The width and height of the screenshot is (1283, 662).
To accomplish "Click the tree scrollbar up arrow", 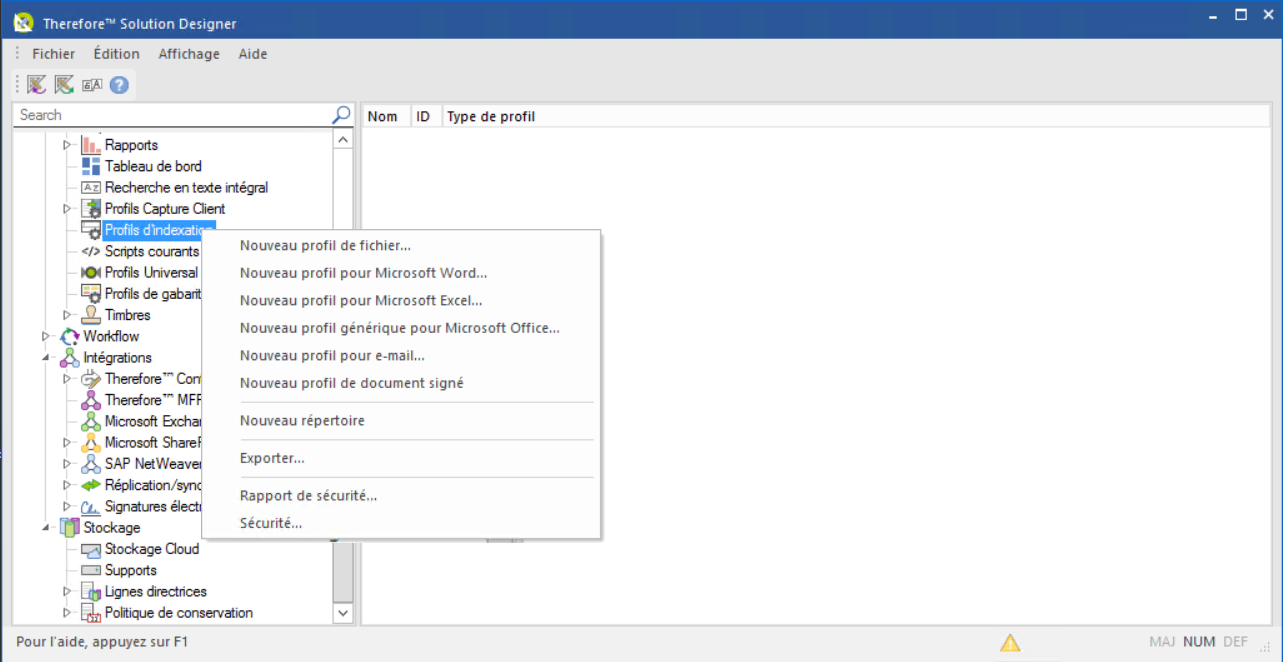I will [343, 140].
